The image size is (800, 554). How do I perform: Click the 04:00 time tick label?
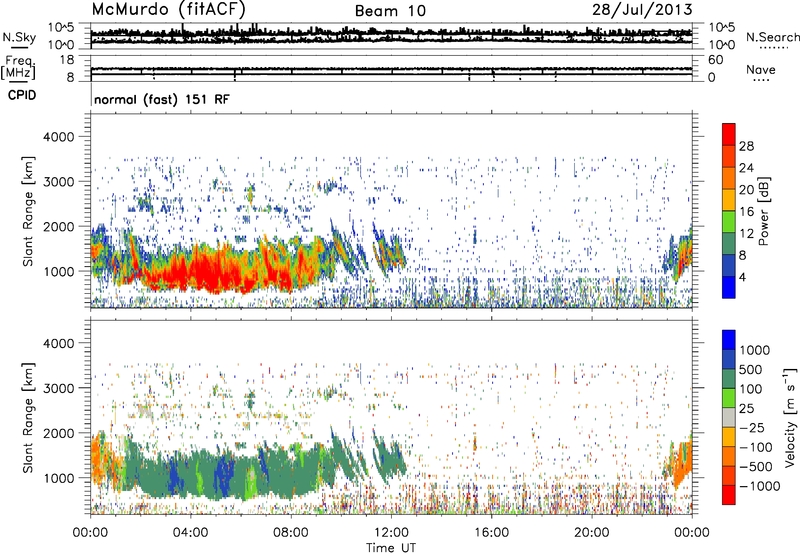point(190,533)
